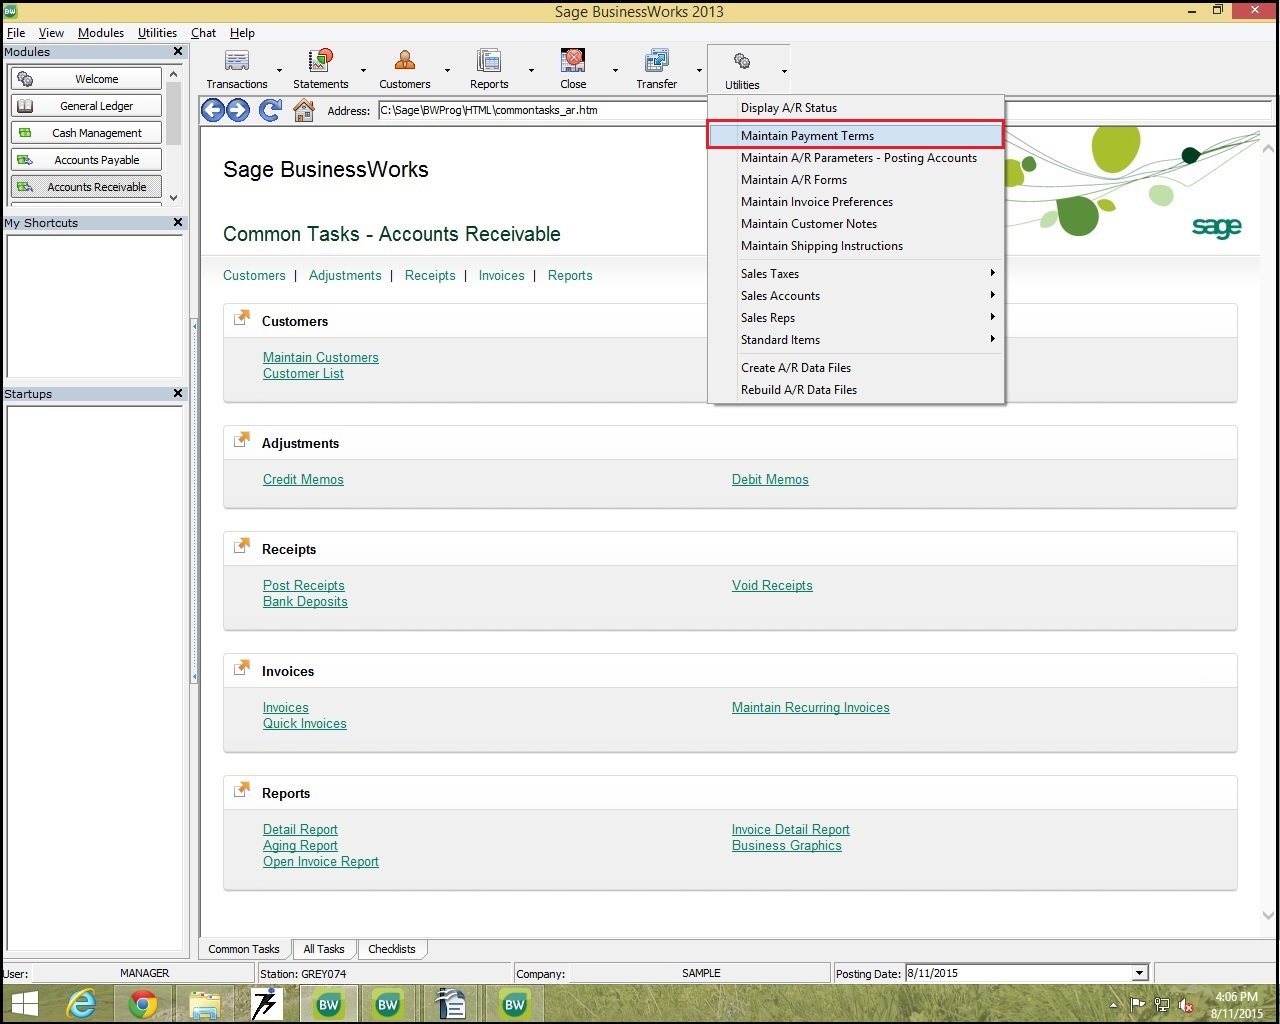Open the Business Graphics link
Screen dimensions: 1280x1024
pos(787,845)
